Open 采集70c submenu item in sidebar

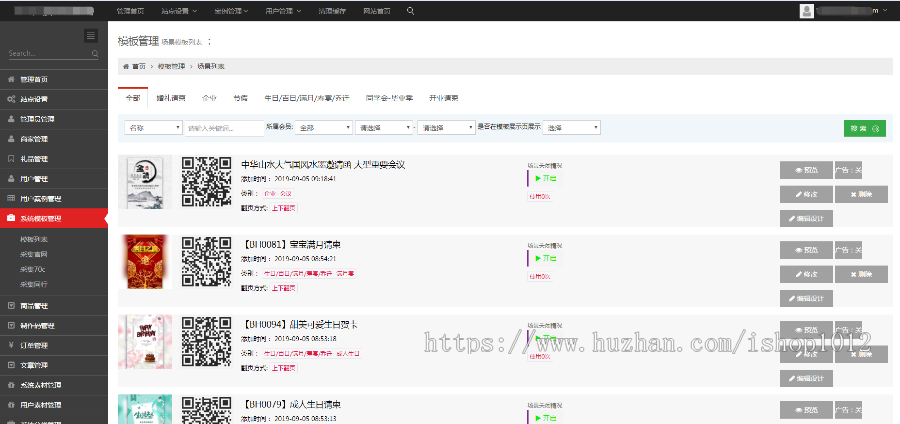33,269
